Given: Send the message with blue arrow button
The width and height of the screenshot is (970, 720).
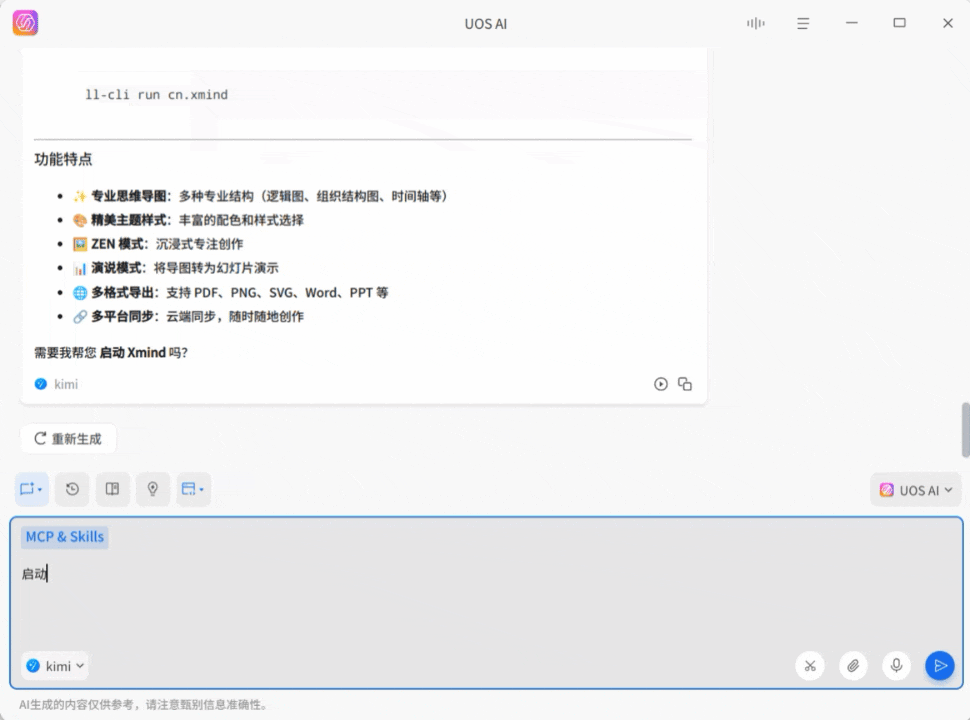Looking at the screenshot, I should coord(939,666).
